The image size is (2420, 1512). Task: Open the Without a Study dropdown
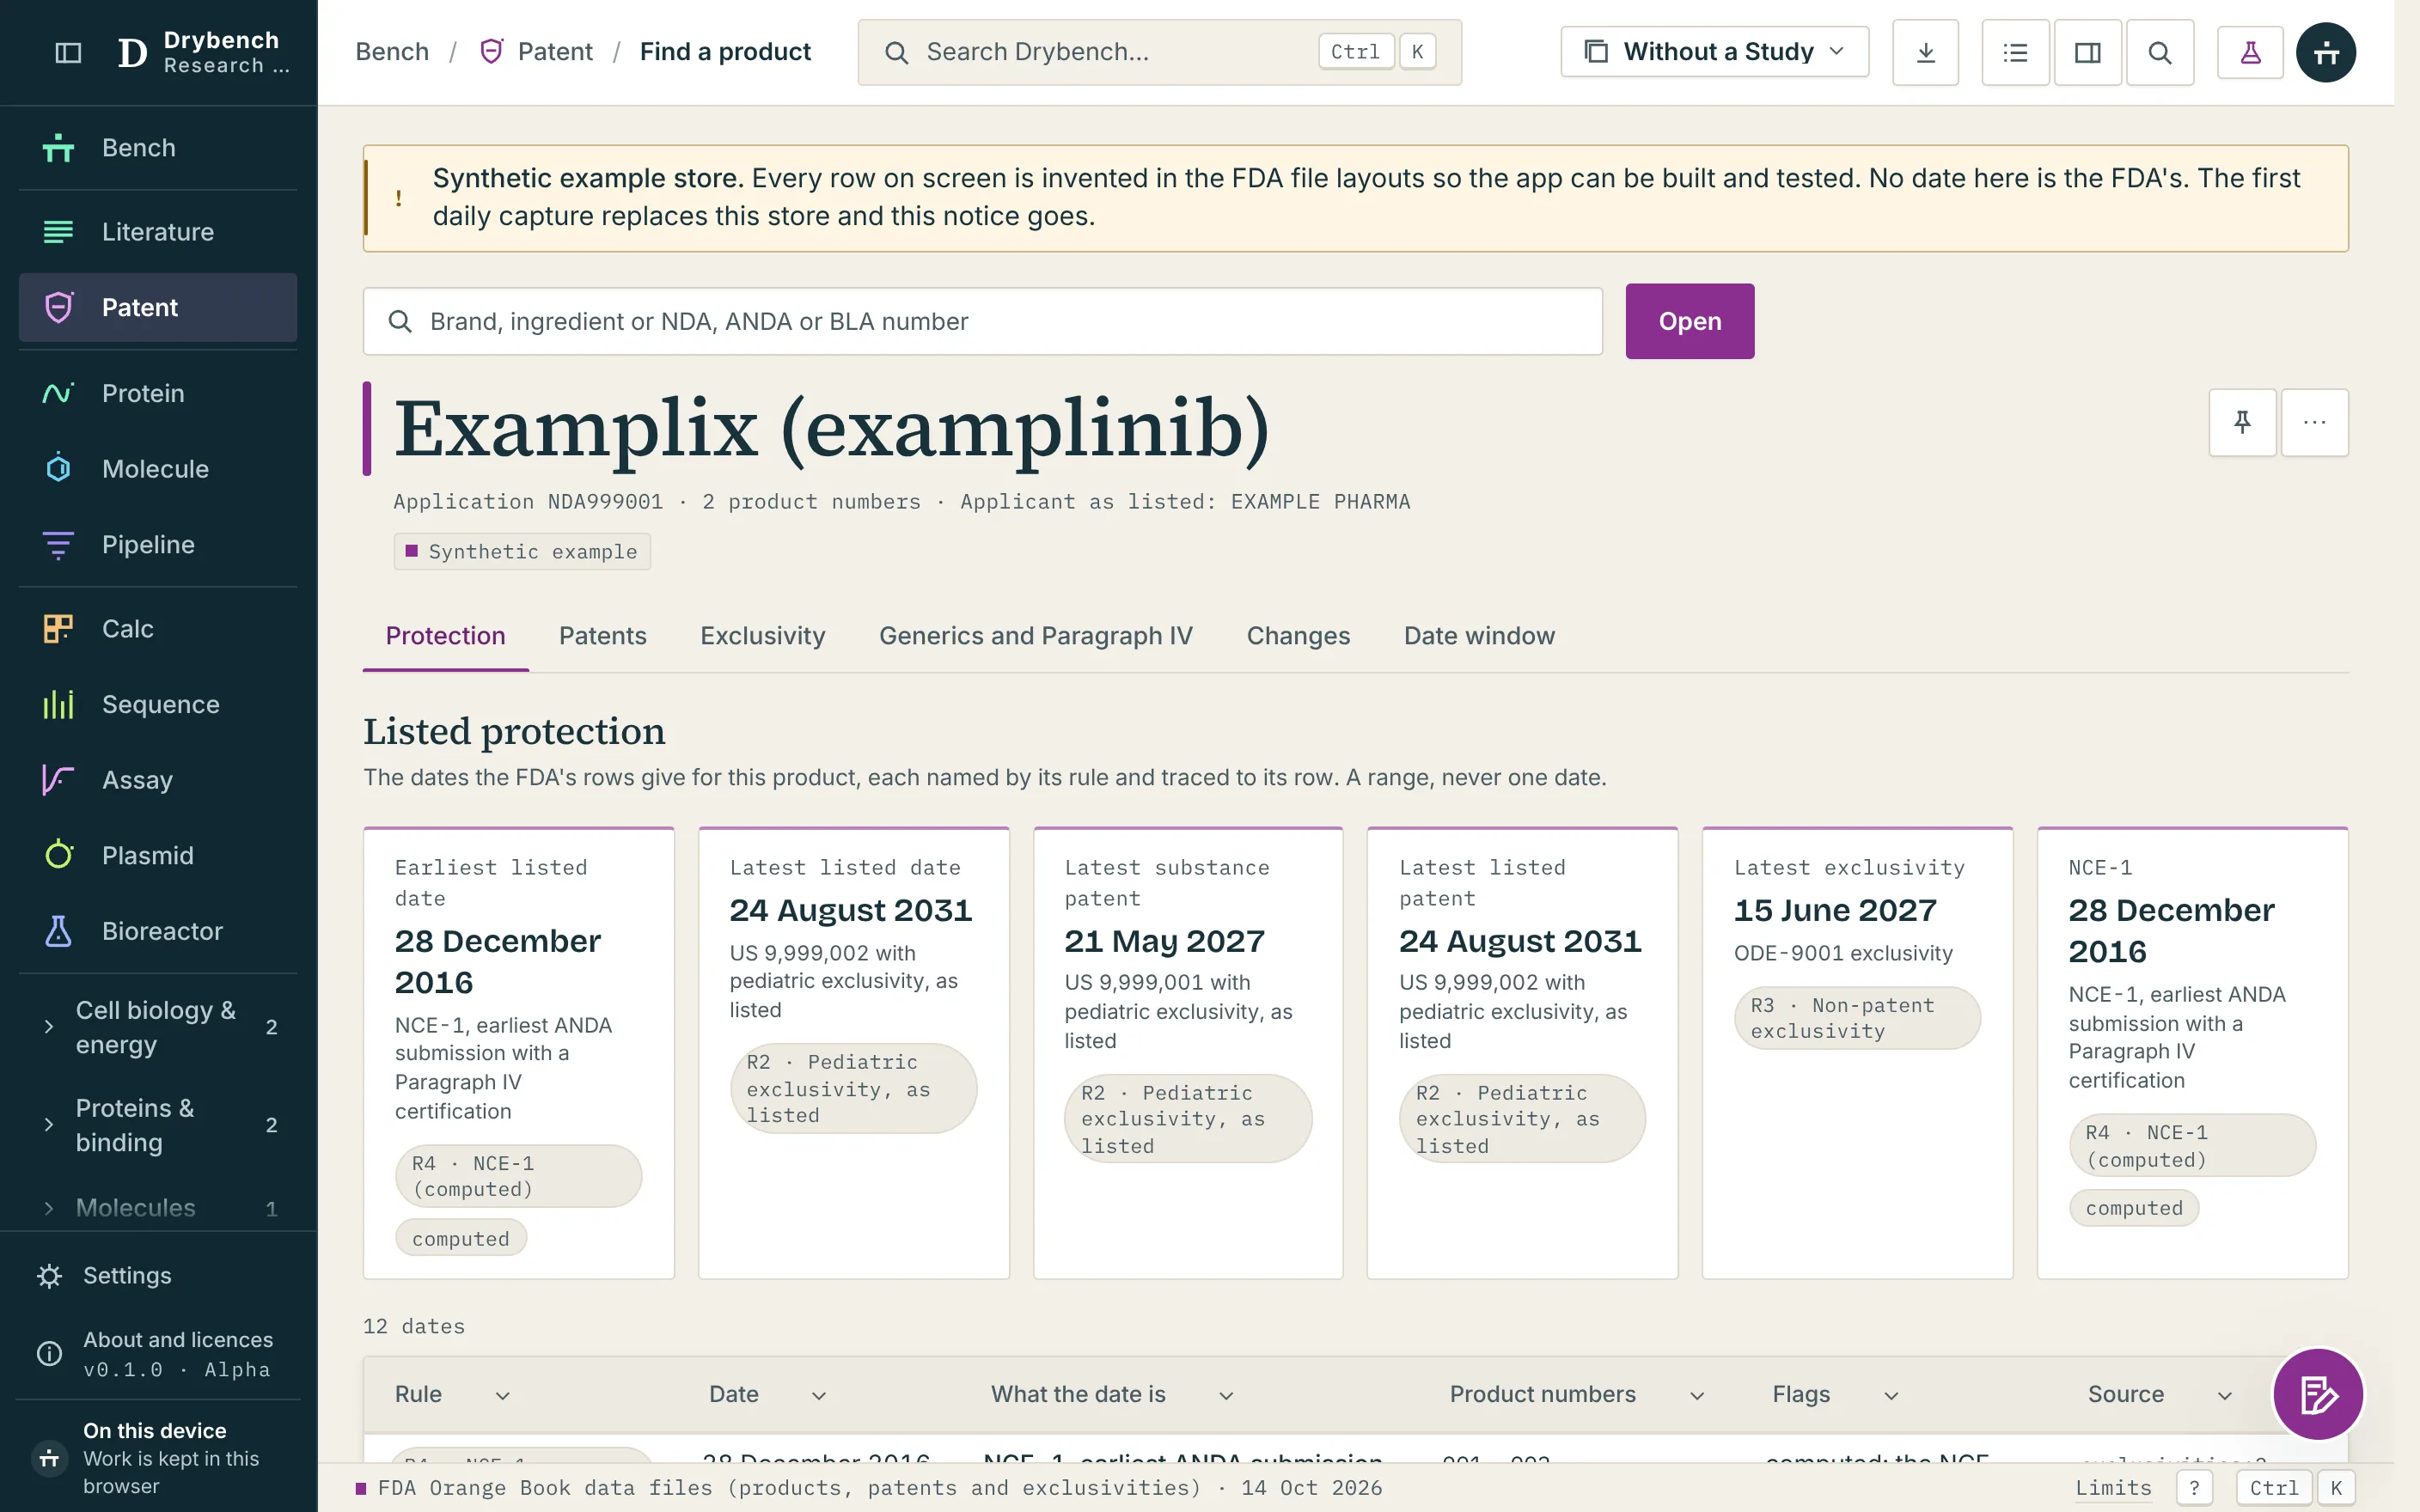point(1714,52)
